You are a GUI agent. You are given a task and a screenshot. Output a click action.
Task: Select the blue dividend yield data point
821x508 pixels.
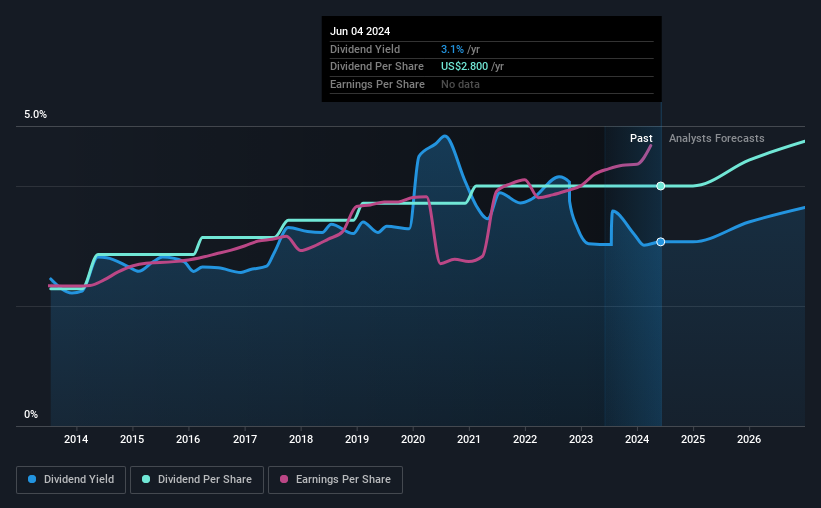[661, 241]
